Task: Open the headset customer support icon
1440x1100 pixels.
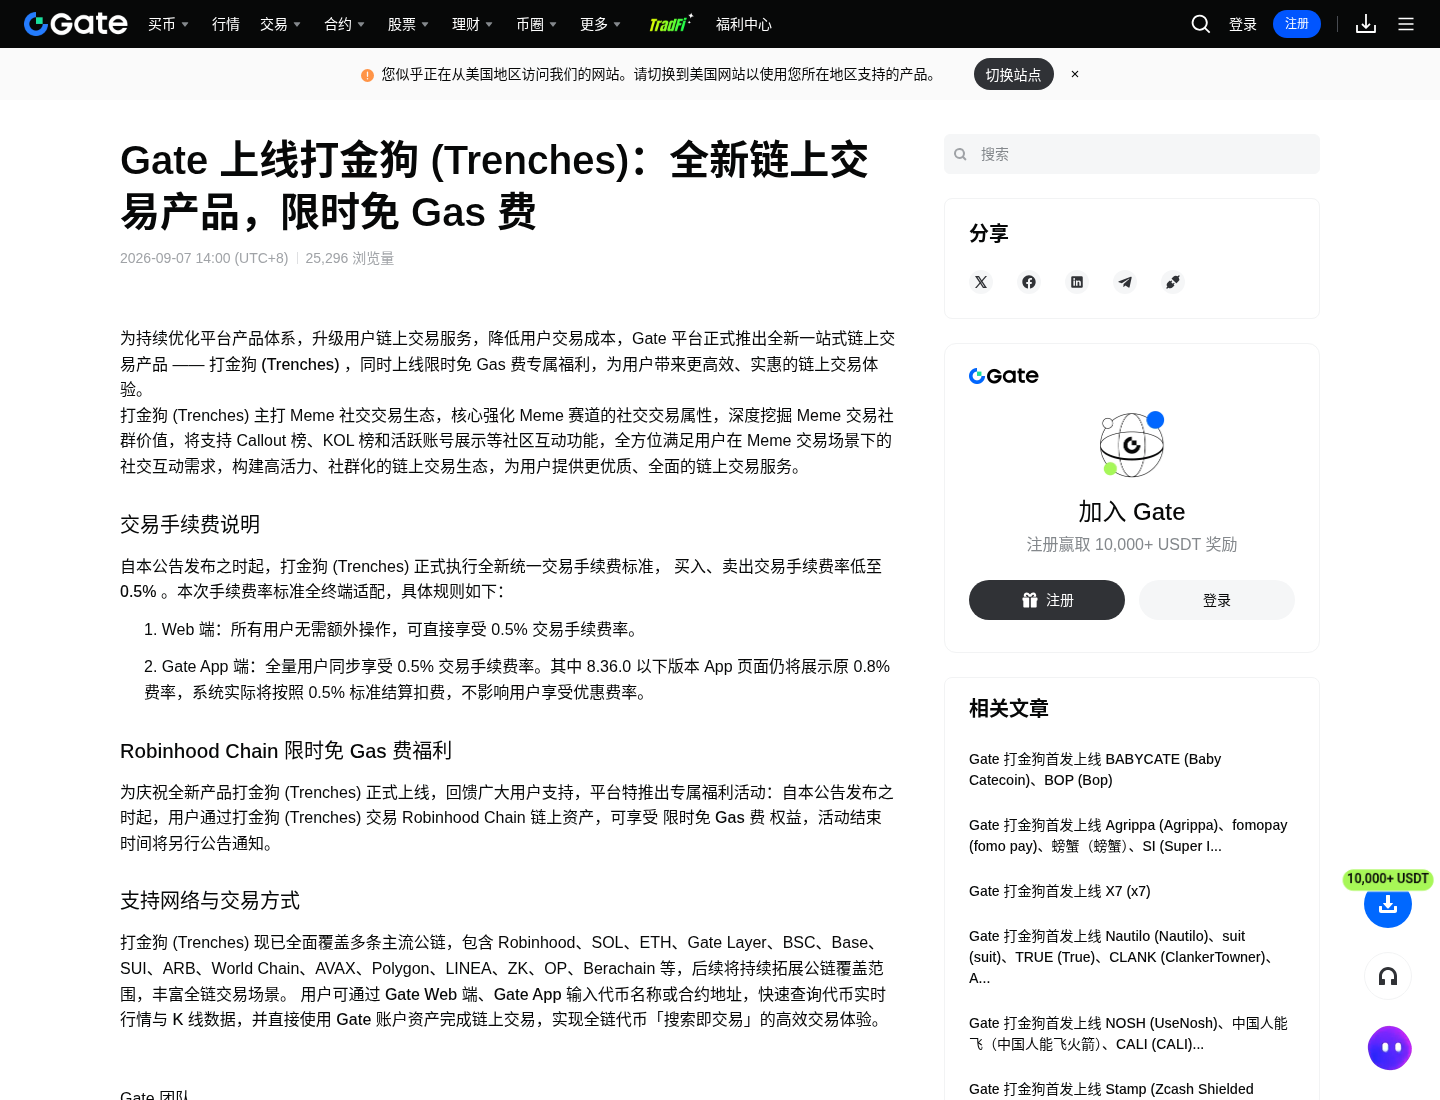Action: click(1388, 976)
